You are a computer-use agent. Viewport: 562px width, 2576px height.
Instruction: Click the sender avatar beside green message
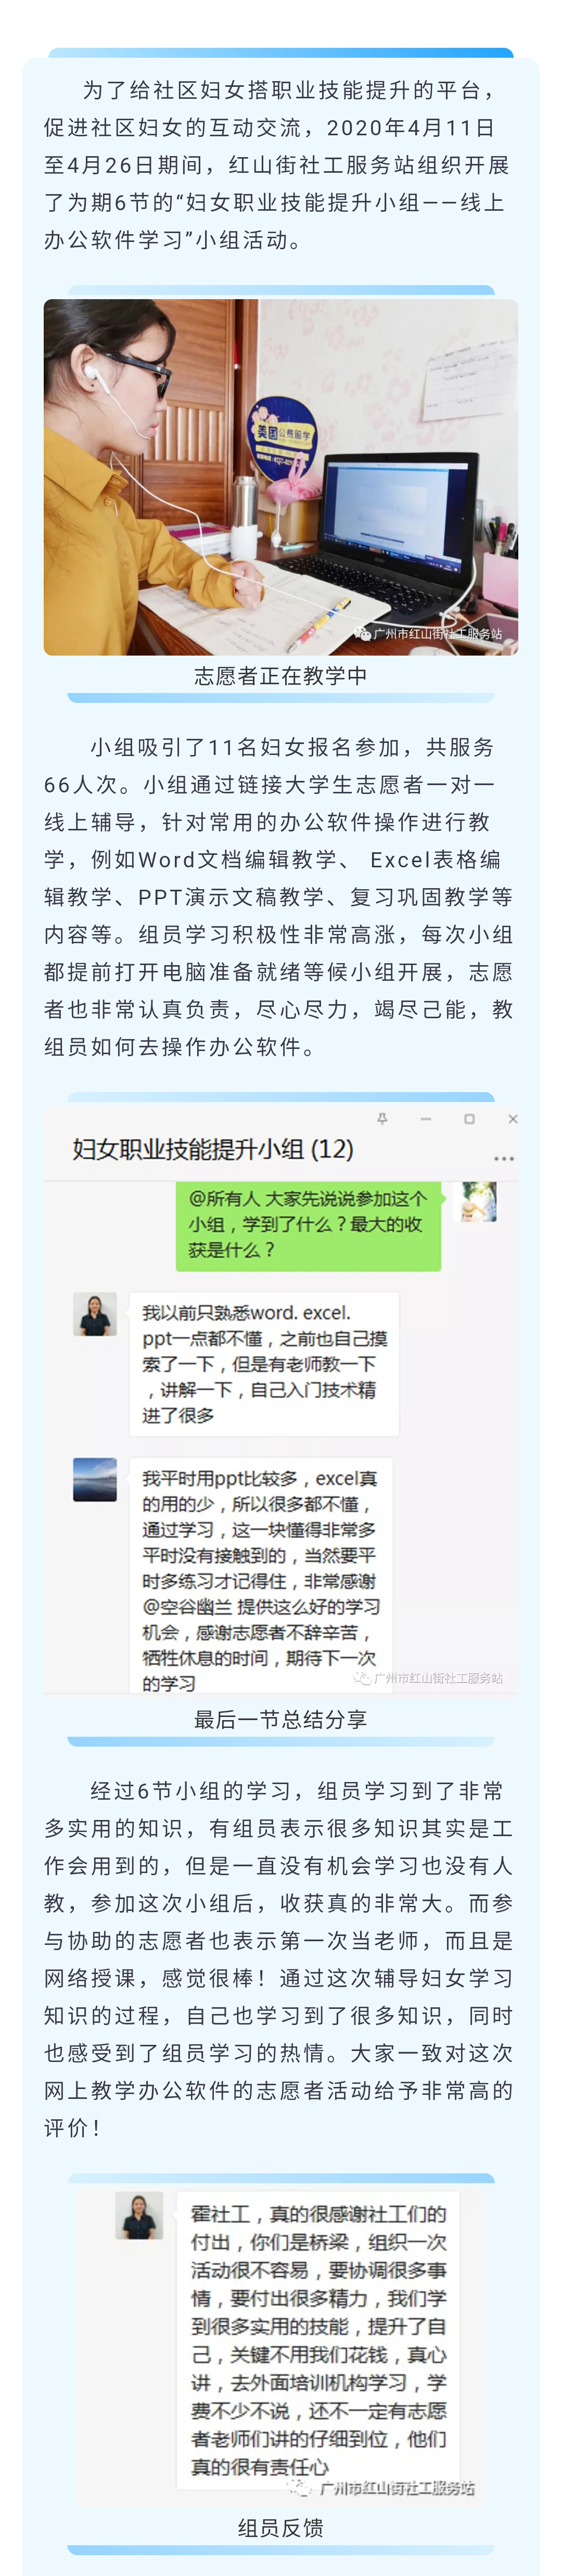477,1201
